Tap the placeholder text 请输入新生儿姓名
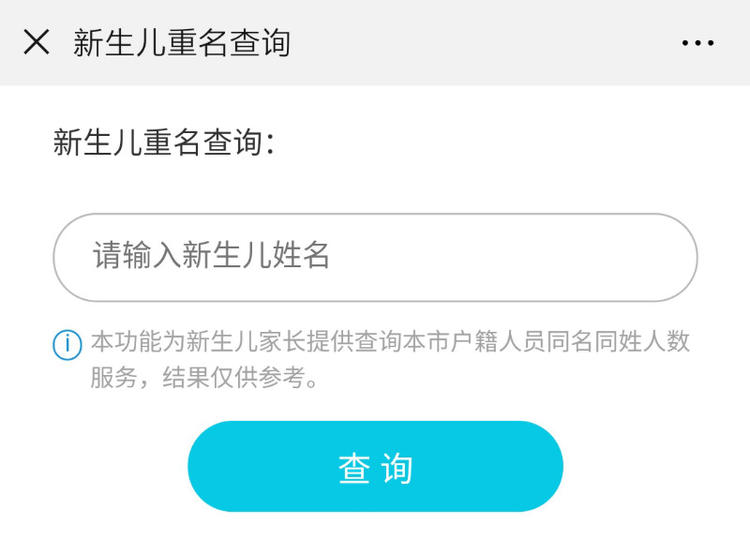 coord(211,255)
